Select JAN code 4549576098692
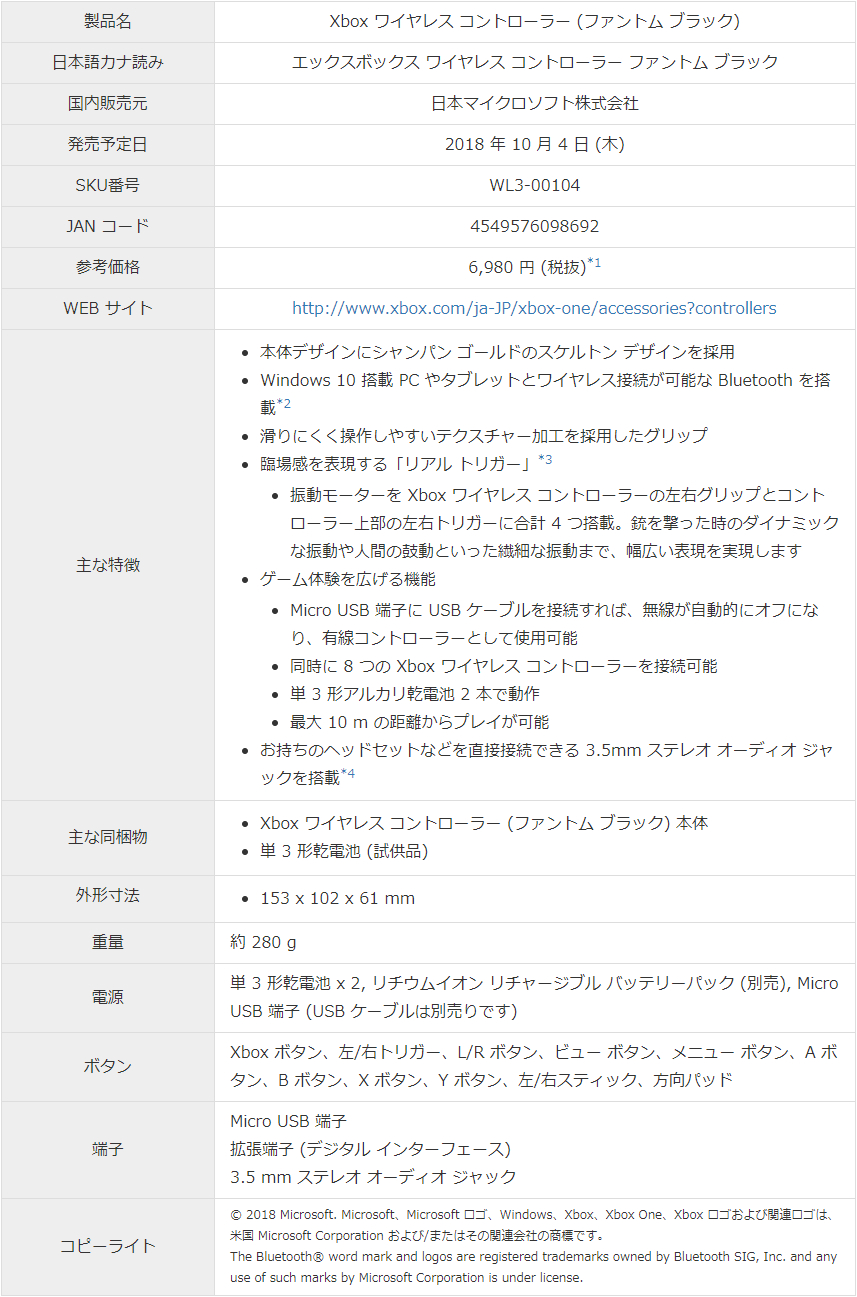The width and height of the screenshot is (857, 1297). pos(535,226)
